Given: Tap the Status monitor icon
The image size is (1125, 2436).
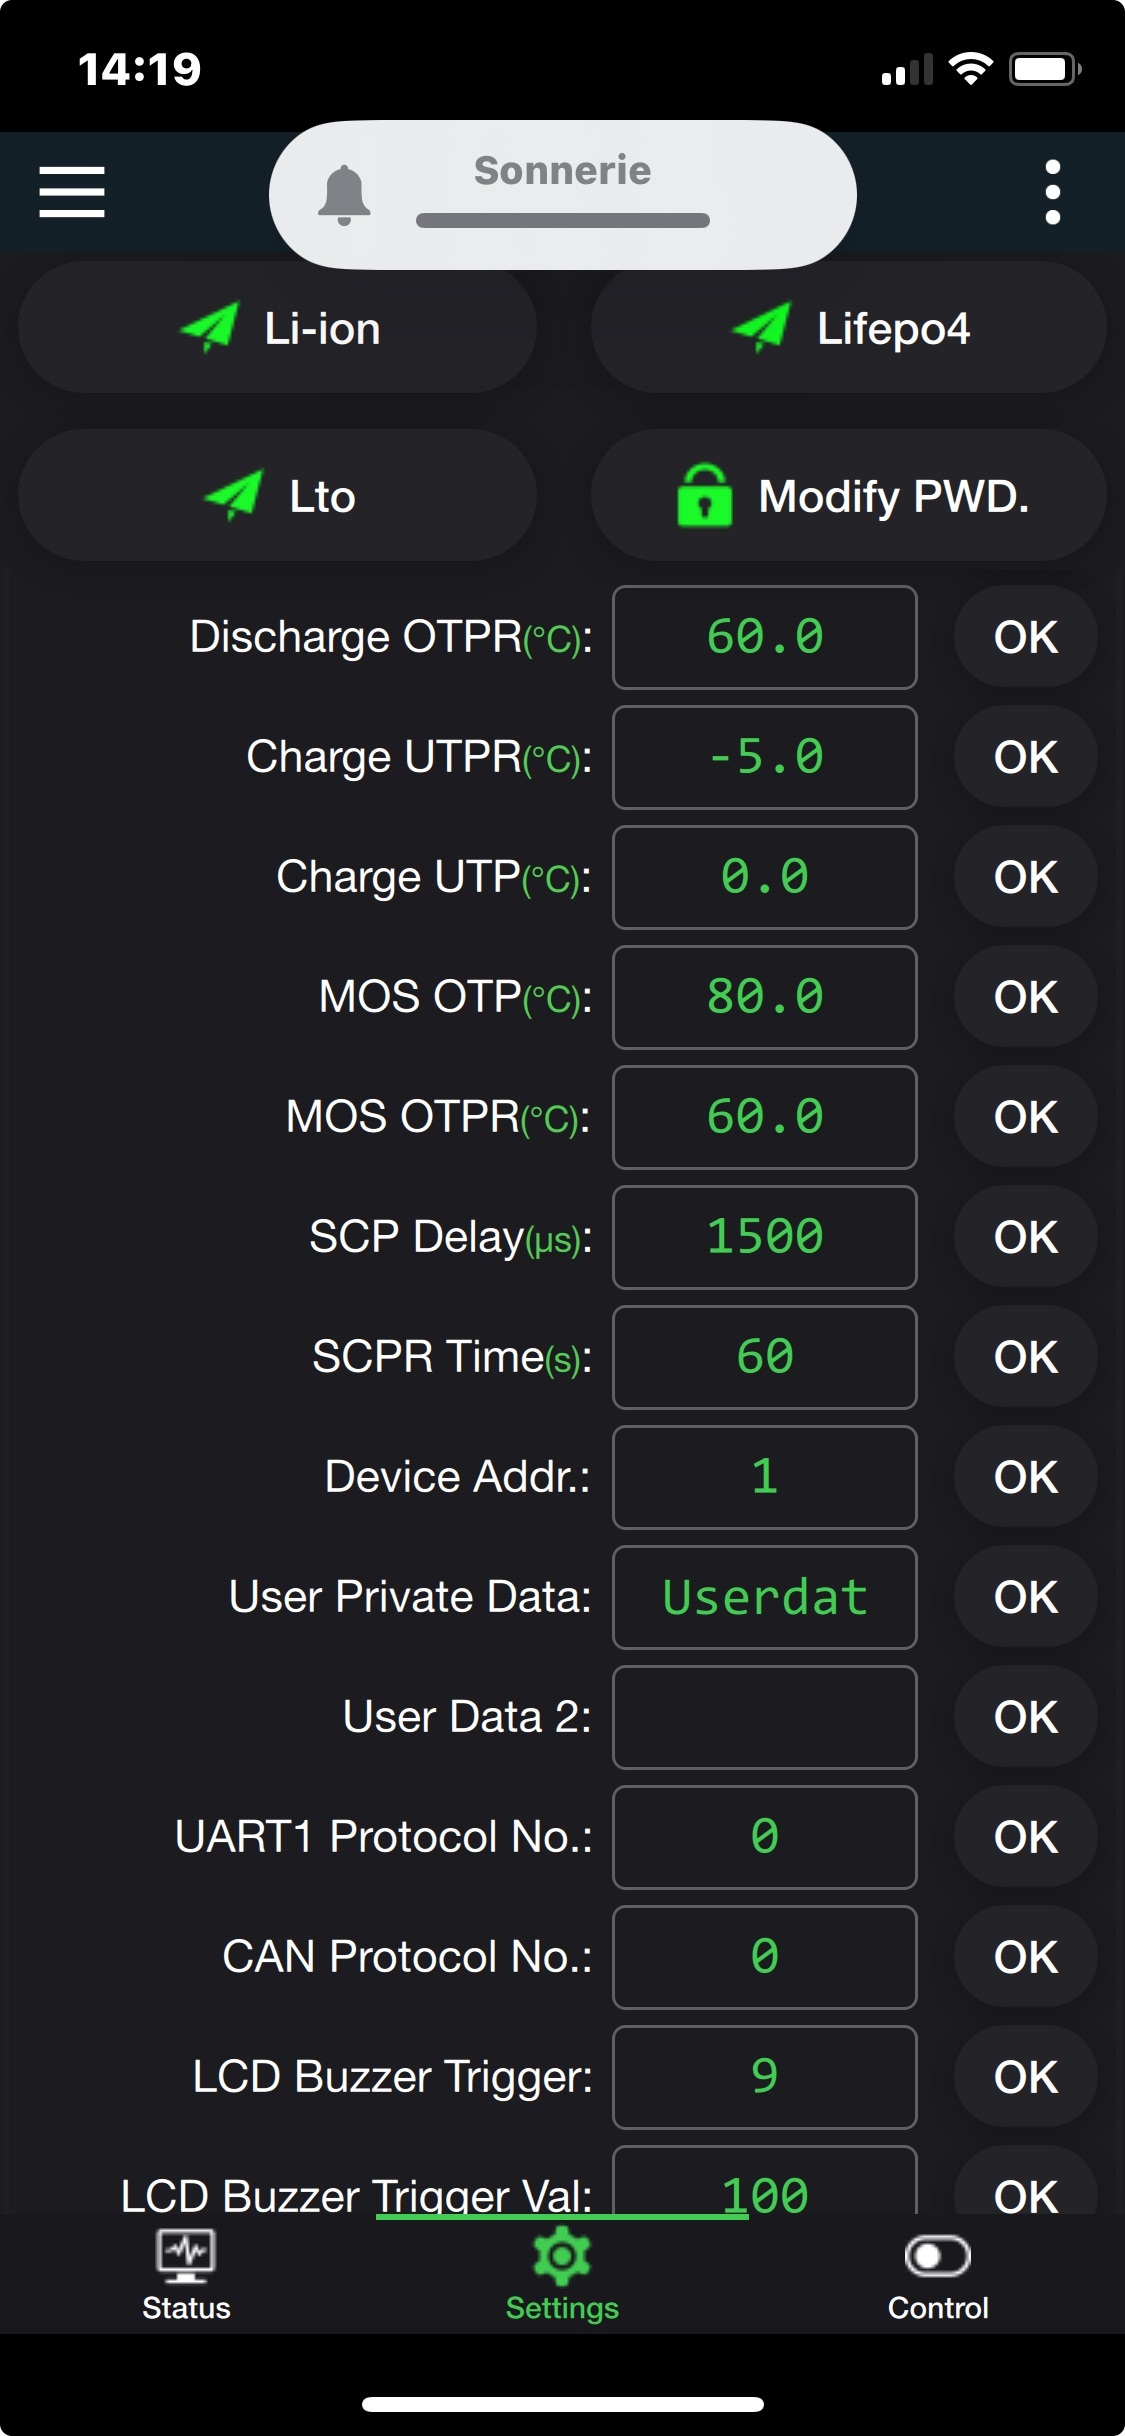Looking at the screenshot, I should pyautogui.click(x=186, y=2256).
